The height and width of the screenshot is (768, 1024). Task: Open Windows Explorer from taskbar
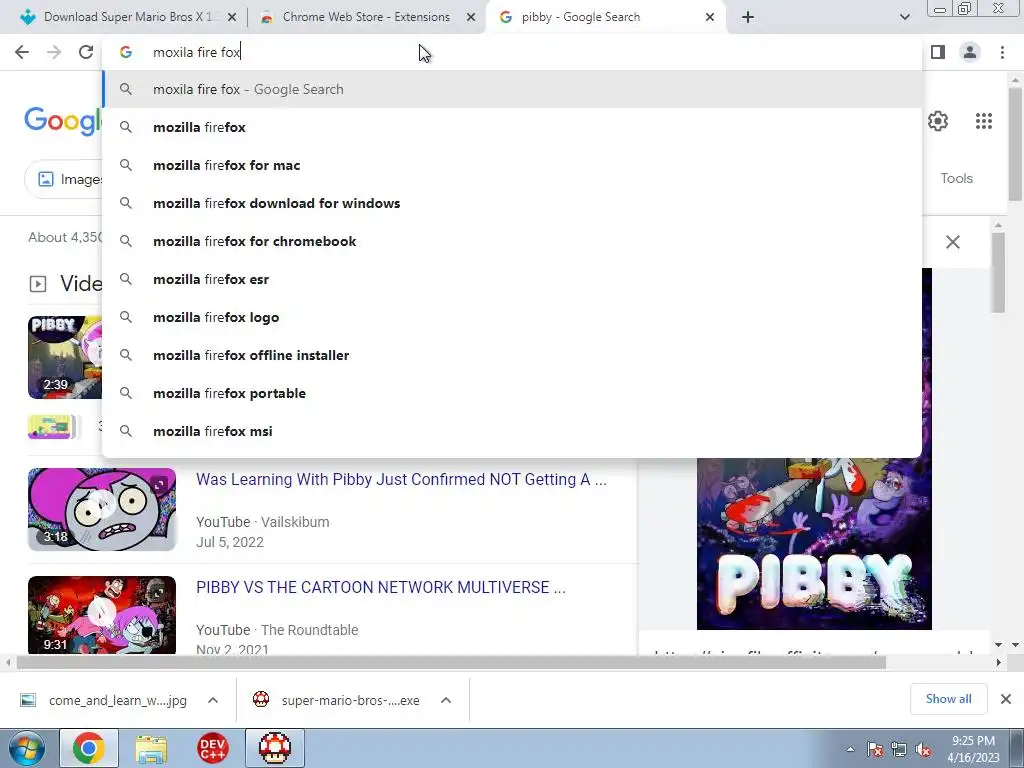pos(151,748)
